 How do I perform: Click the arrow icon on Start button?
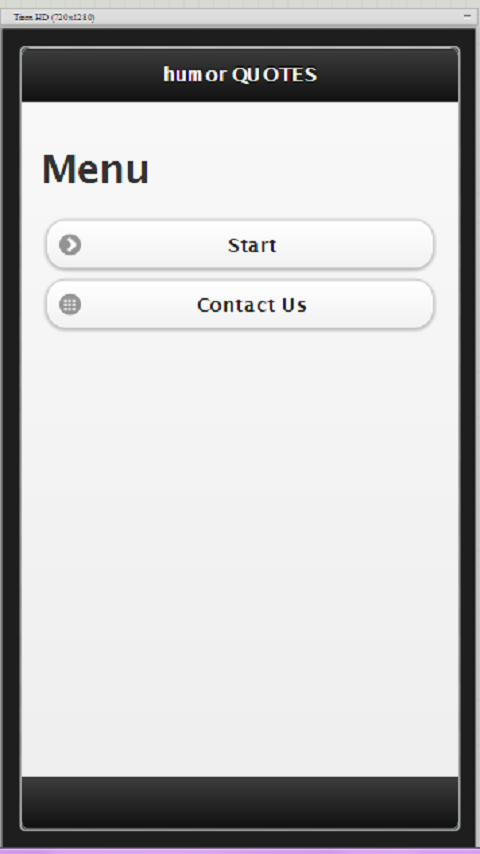point(70,245)
